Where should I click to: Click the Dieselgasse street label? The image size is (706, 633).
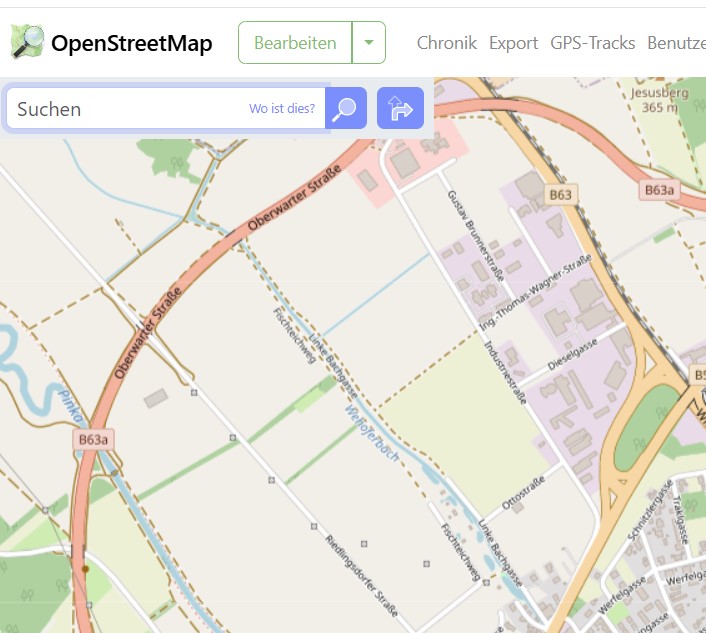[x=573, y=354]
